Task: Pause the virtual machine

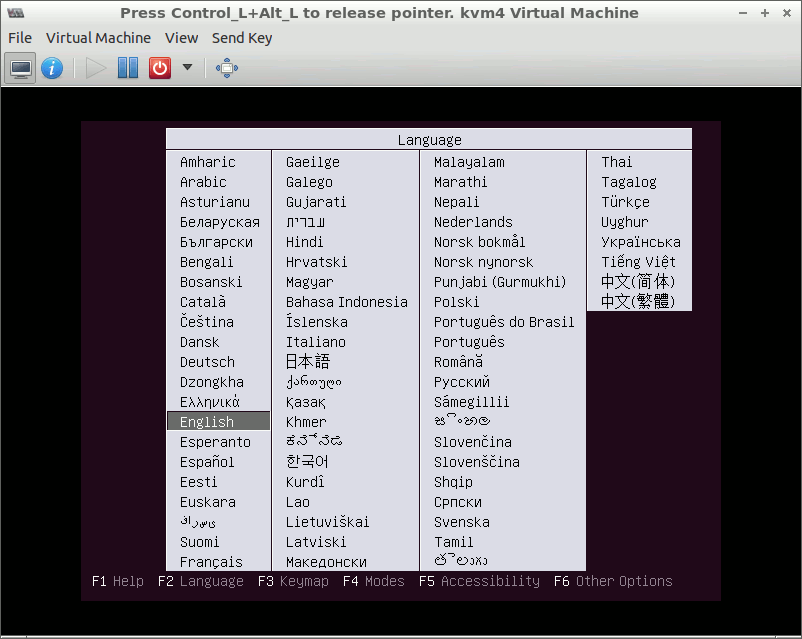Action: (128, 68)
